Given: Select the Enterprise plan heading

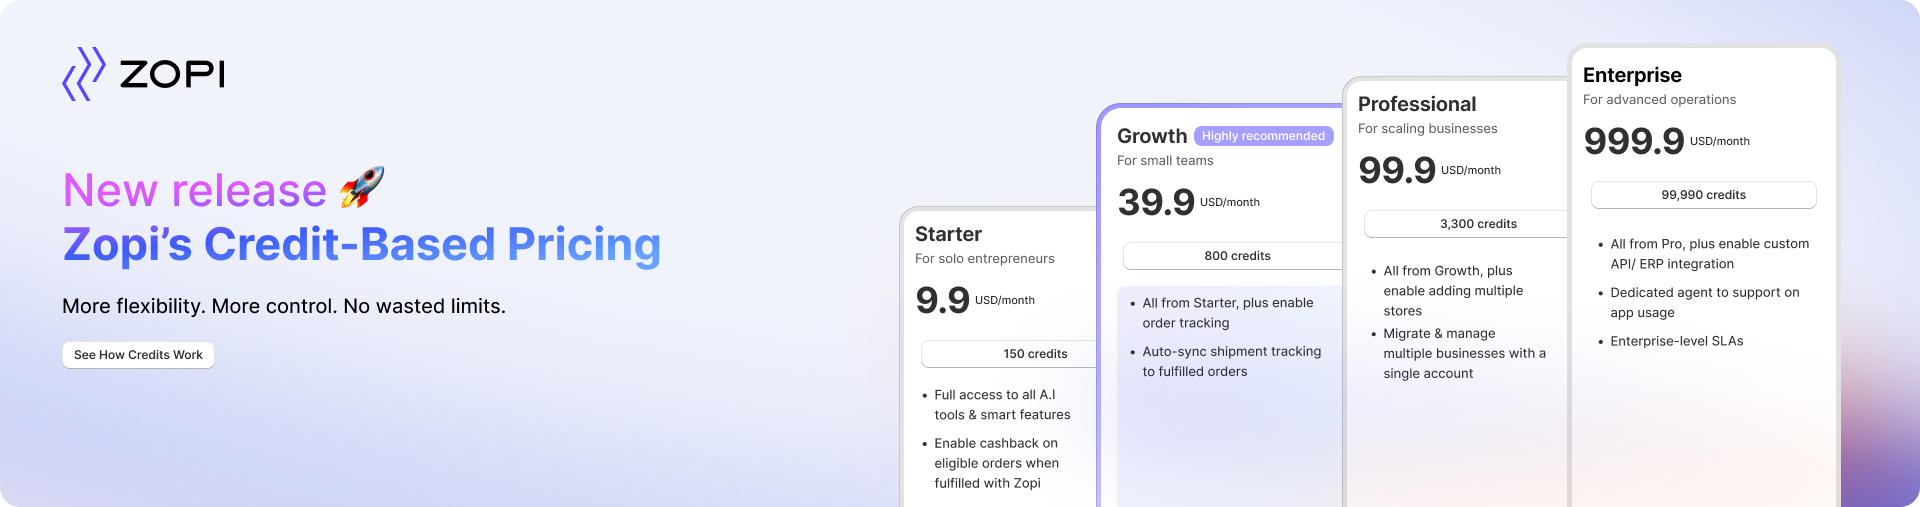Looking at the screenshot, I should [x=1632, y=75].
